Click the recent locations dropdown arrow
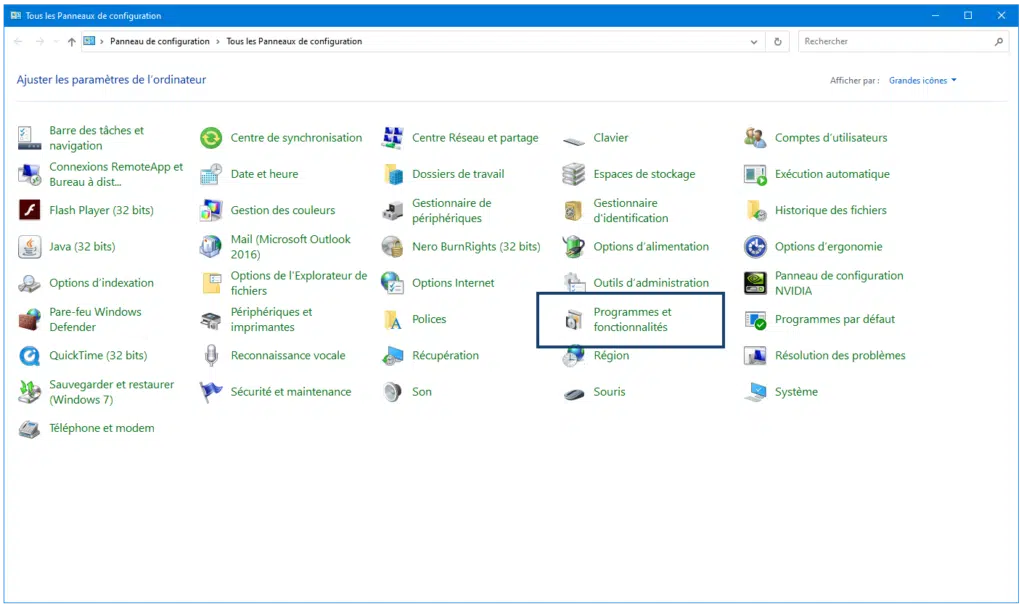The height and width of the screenshot is (609, 1024). pyautogui.click(x=56, y=42)
